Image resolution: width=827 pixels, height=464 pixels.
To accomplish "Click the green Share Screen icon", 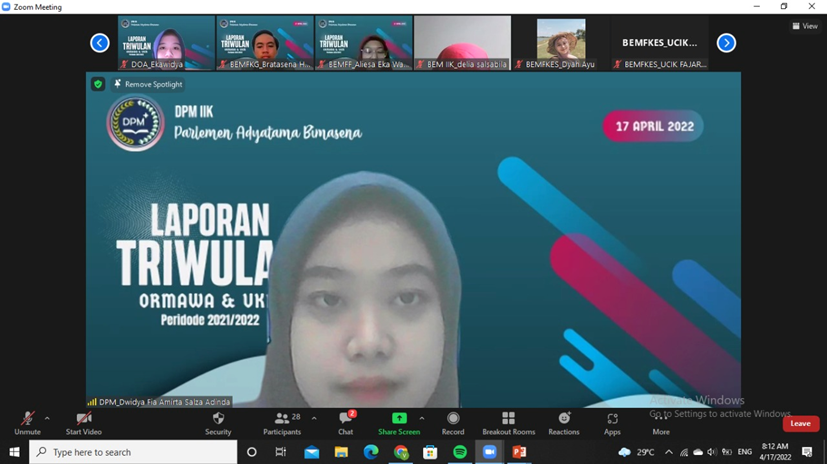I will click(399, 418).
